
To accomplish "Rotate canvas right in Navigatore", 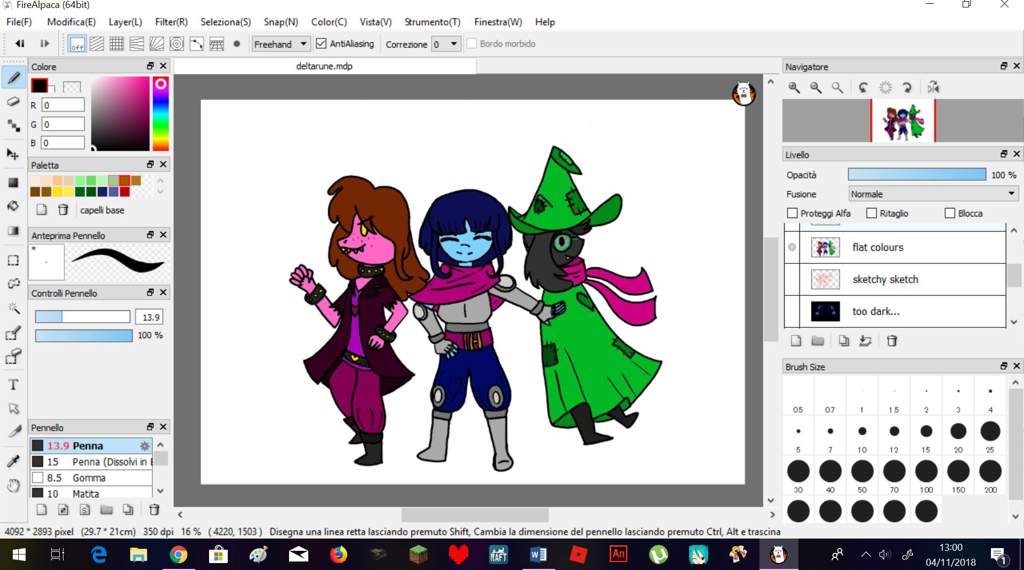I will click(x=907, y=87).
